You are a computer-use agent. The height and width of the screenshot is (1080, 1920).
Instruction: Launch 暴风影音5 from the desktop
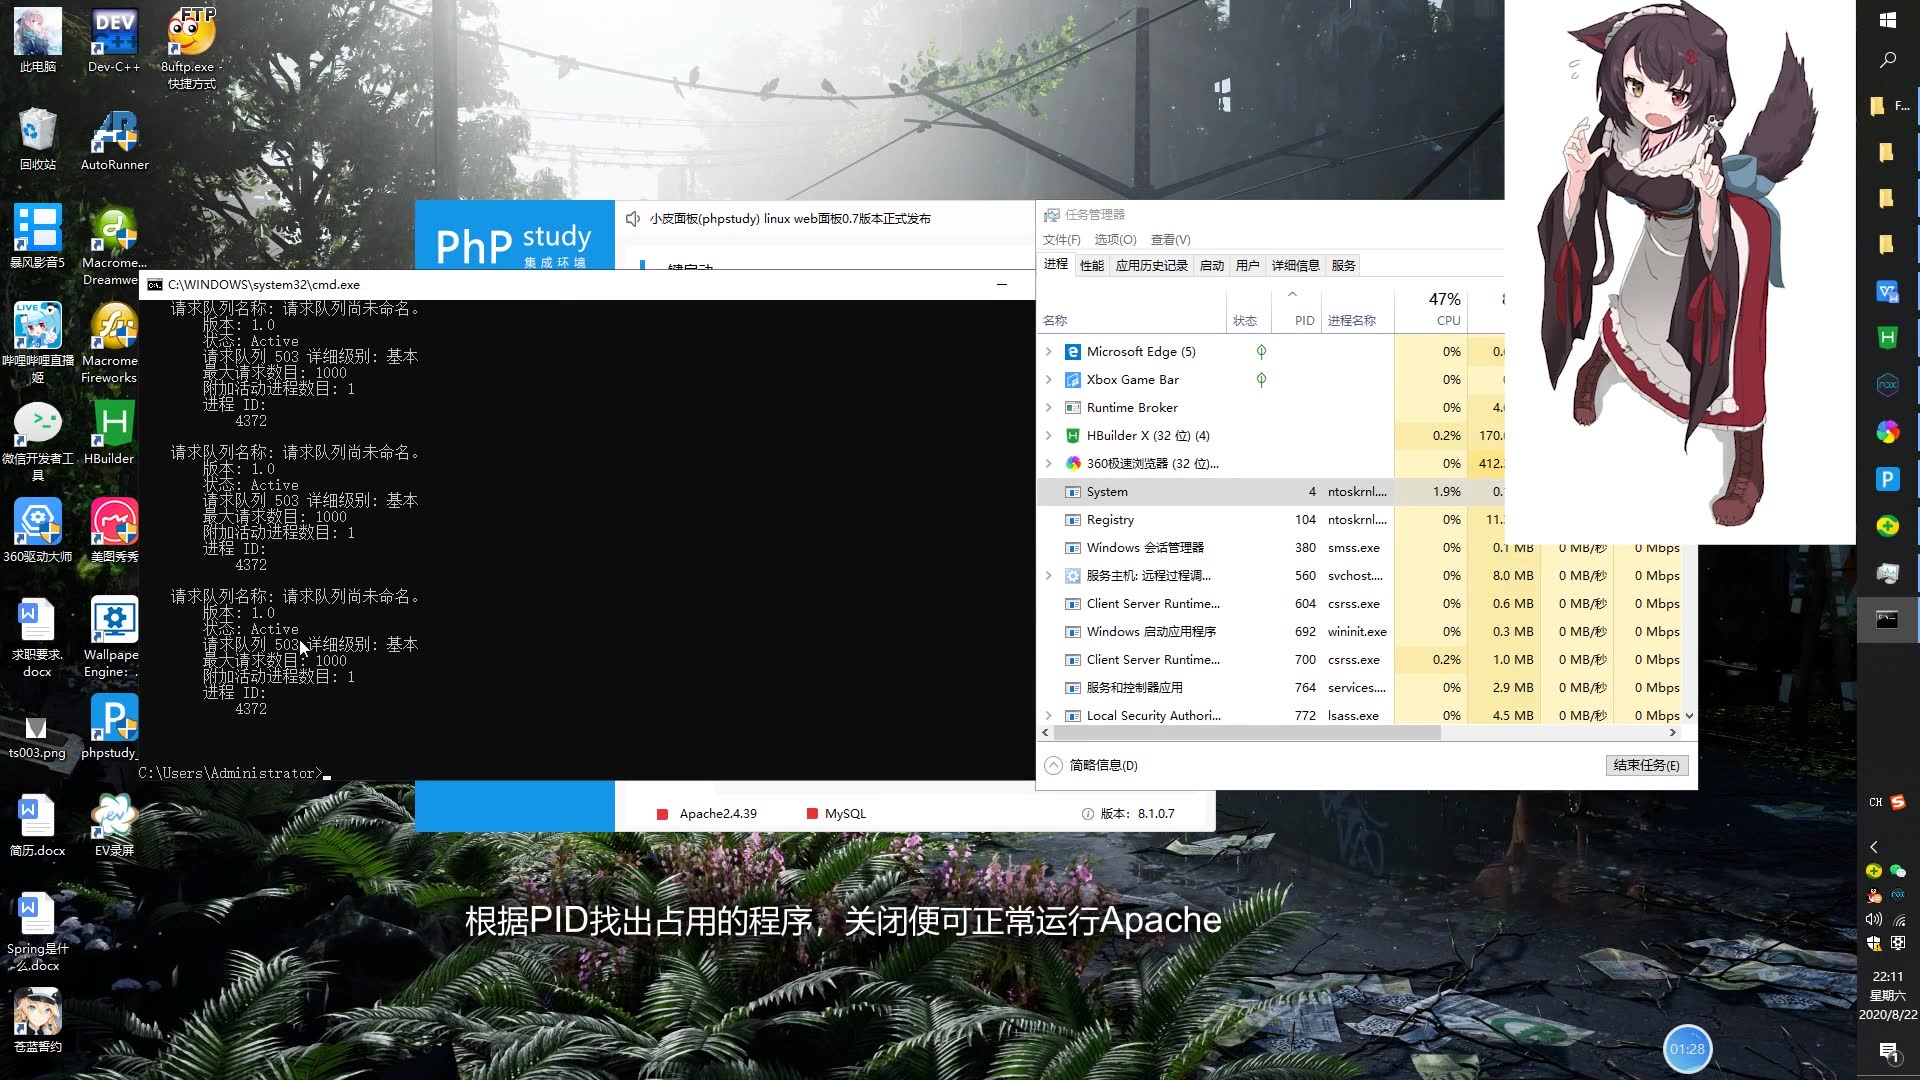[38, 236]
